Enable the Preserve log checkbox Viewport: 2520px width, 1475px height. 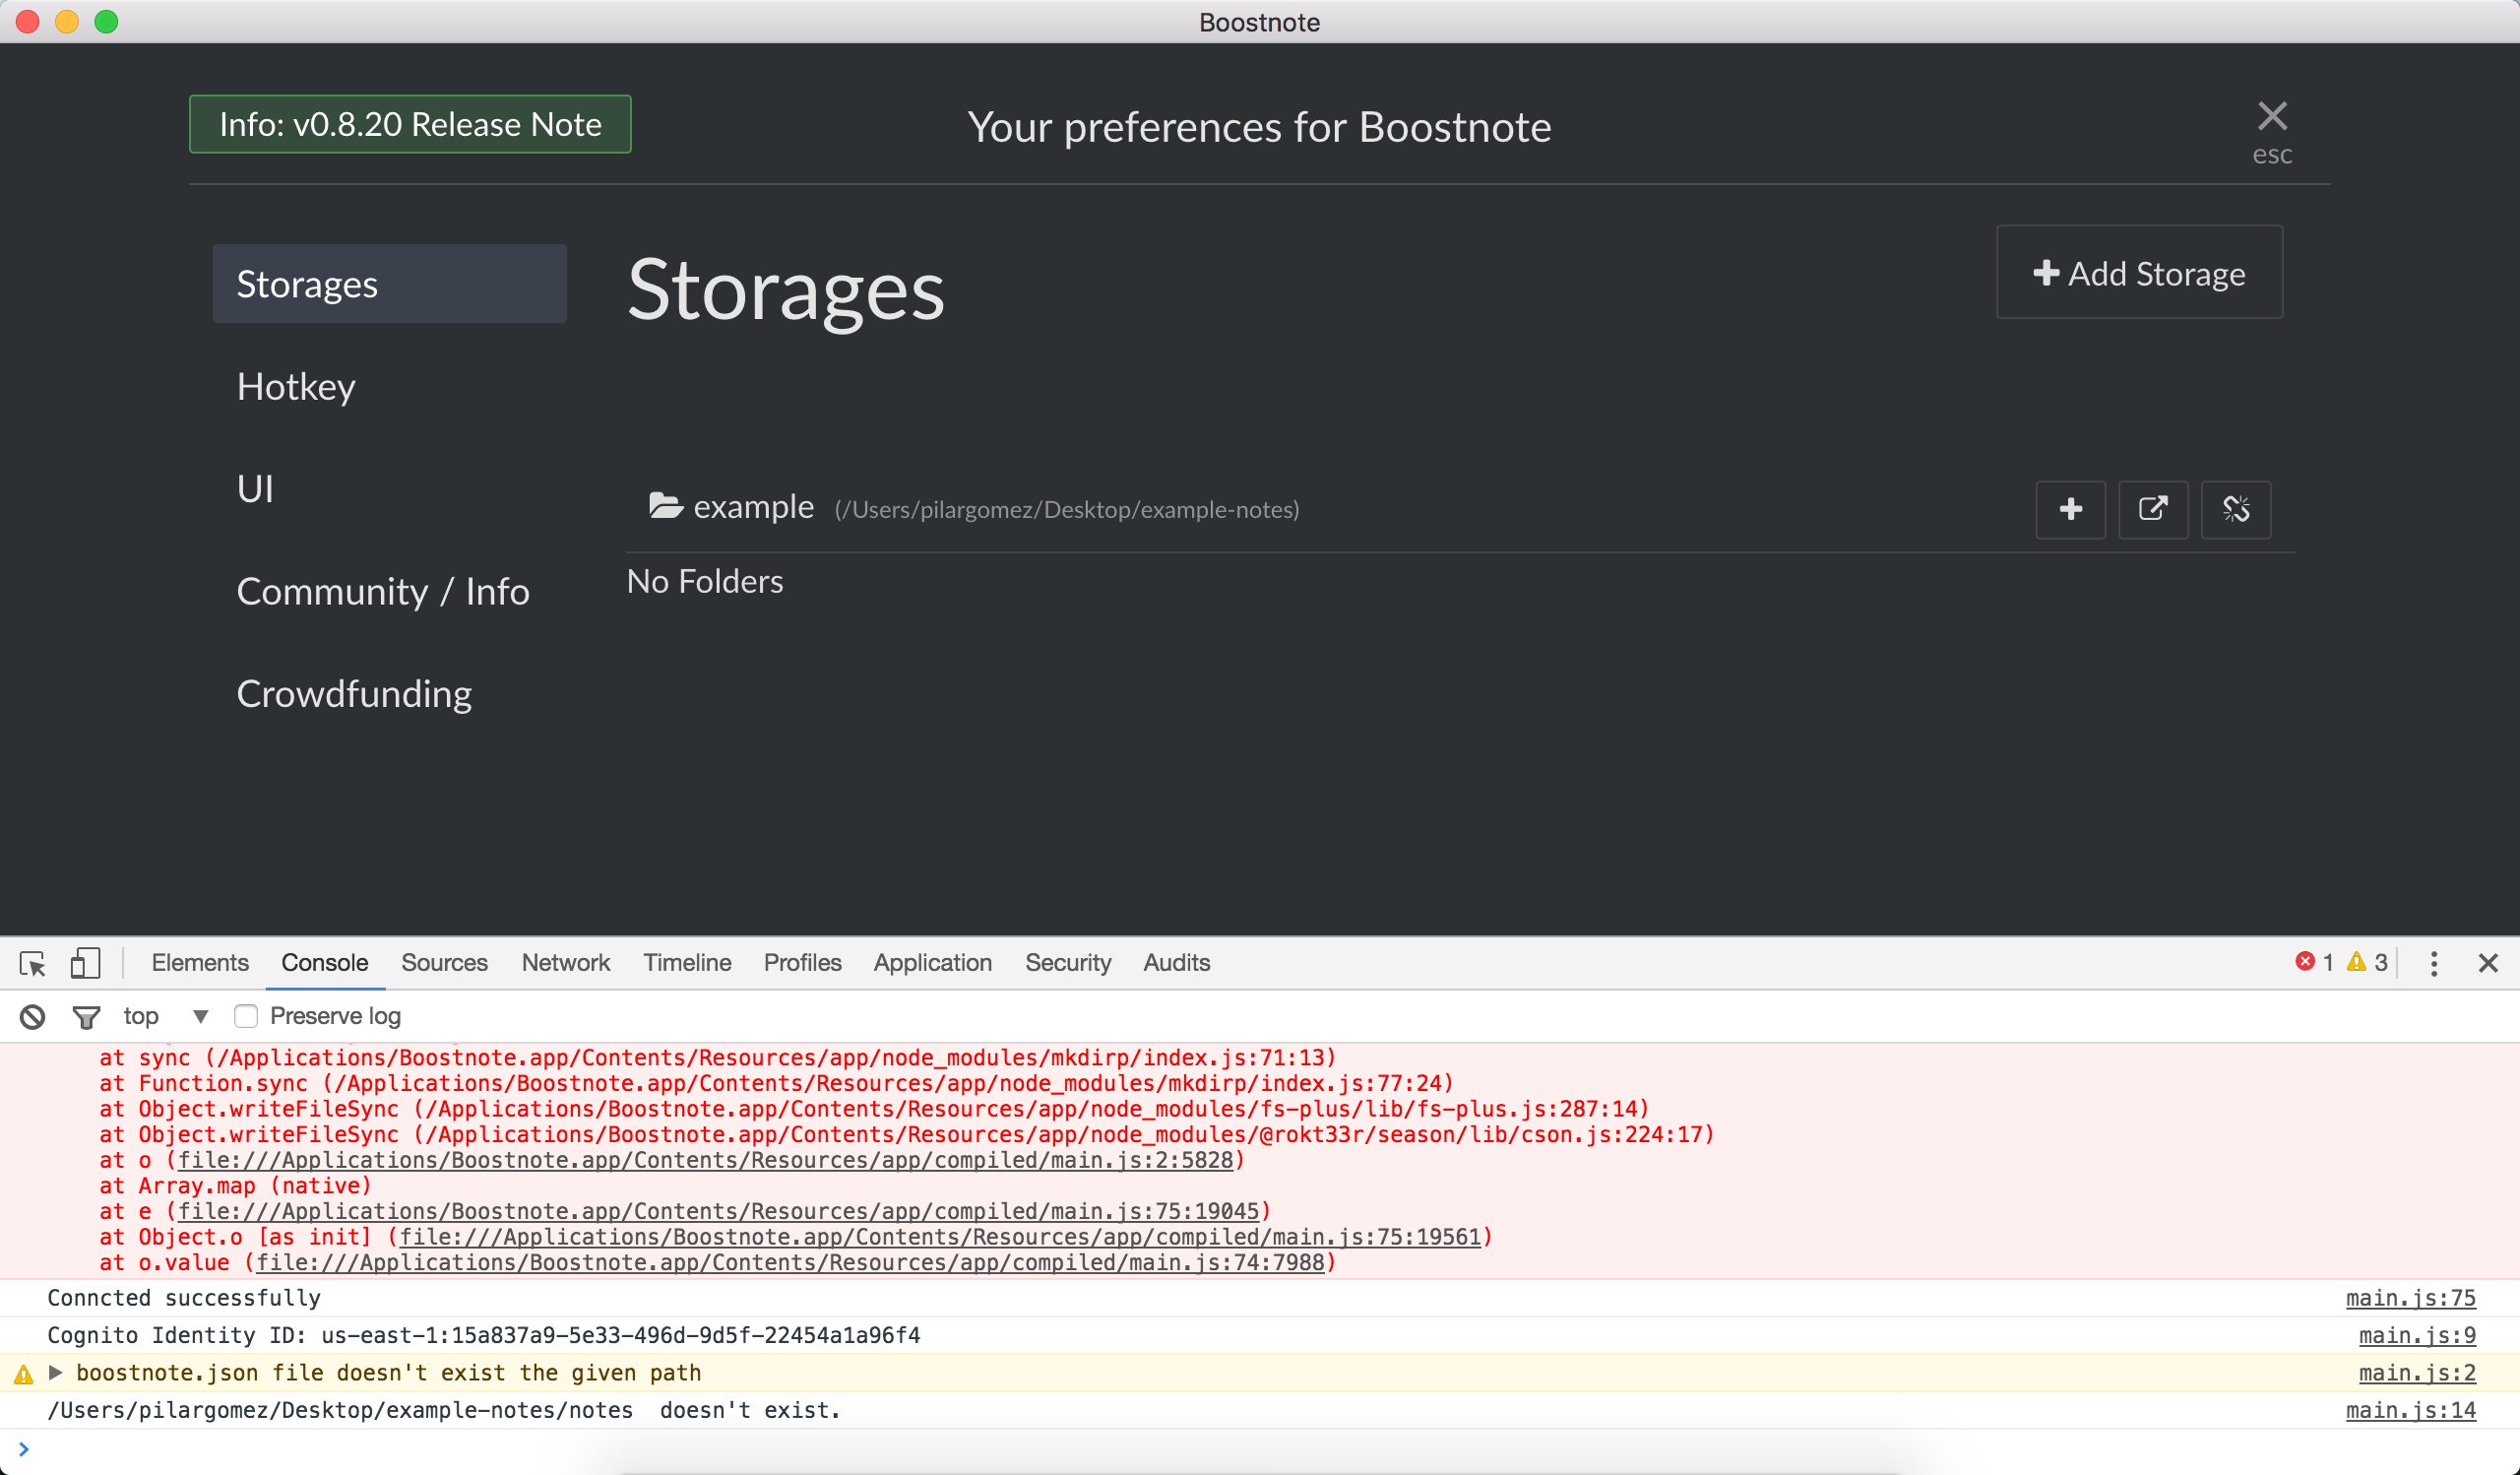(x=246, y=1016)
